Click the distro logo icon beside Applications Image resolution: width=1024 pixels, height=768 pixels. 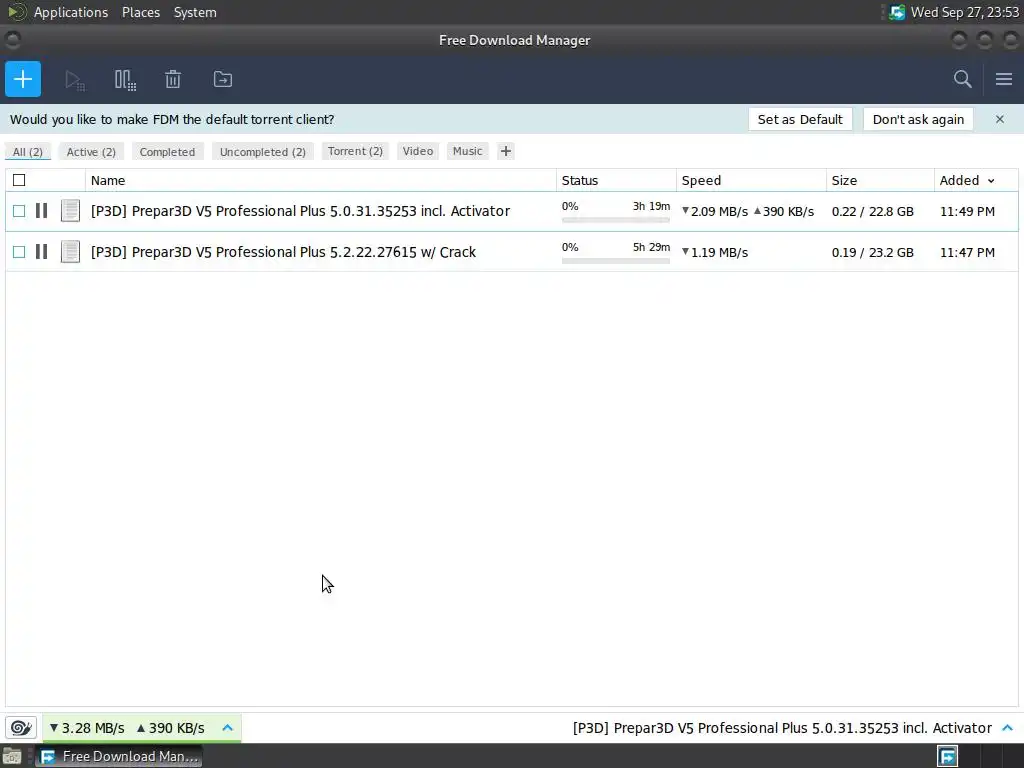click(17, 12)
